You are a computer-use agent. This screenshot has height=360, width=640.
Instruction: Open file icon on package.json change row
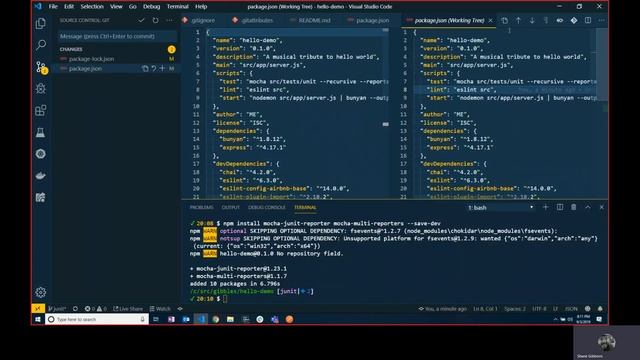tap(145, 69)
